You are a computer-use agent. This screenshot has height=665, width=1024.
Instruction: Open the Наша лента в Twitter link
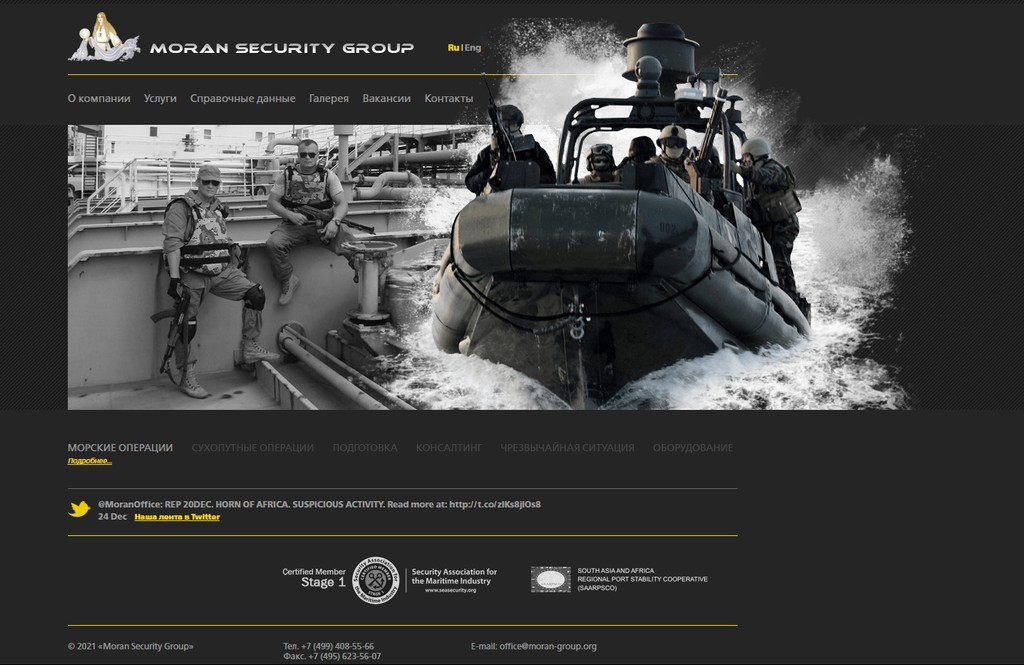pos(177,517)
